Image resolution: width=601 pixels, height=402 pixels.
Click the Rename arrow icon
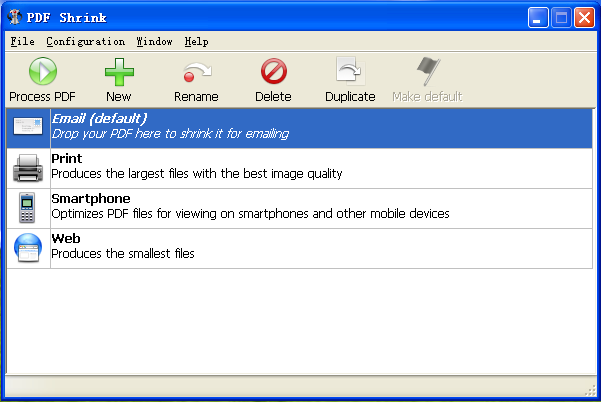(x=197, y=72)
